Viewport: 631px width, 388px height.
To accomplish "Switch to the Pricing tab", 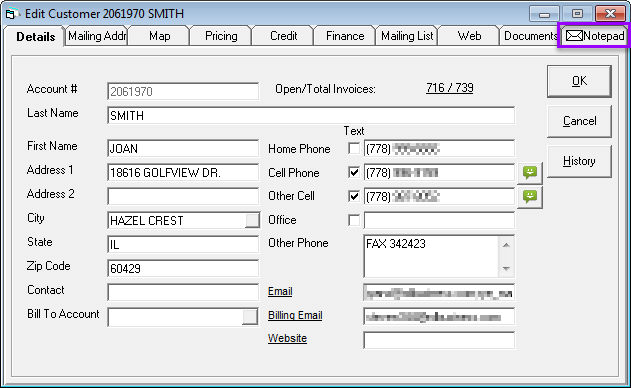I will point(221,36).
